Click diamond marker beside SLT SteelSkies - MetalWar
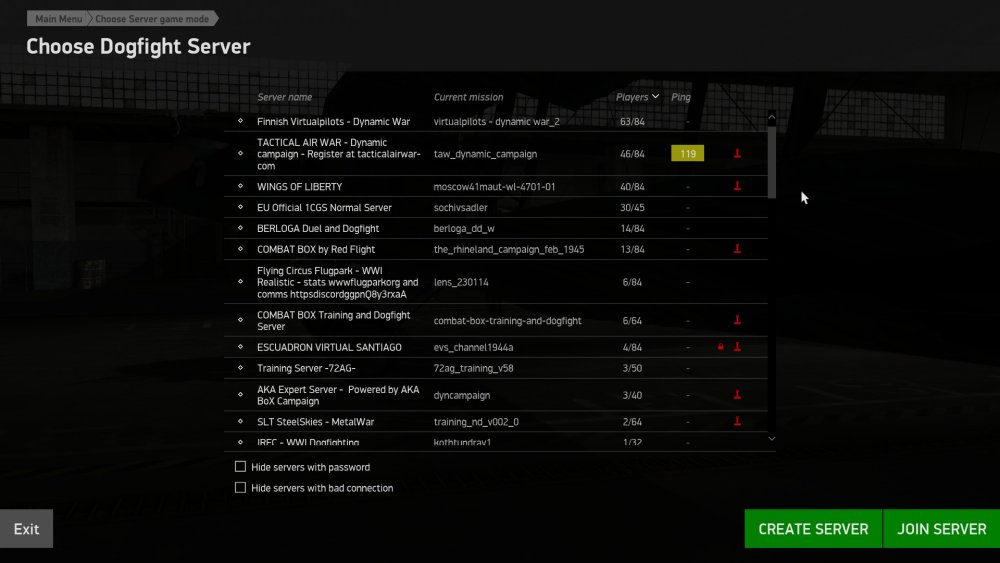The height and width of the screenshot is (563, 1000). coord(240,421)
